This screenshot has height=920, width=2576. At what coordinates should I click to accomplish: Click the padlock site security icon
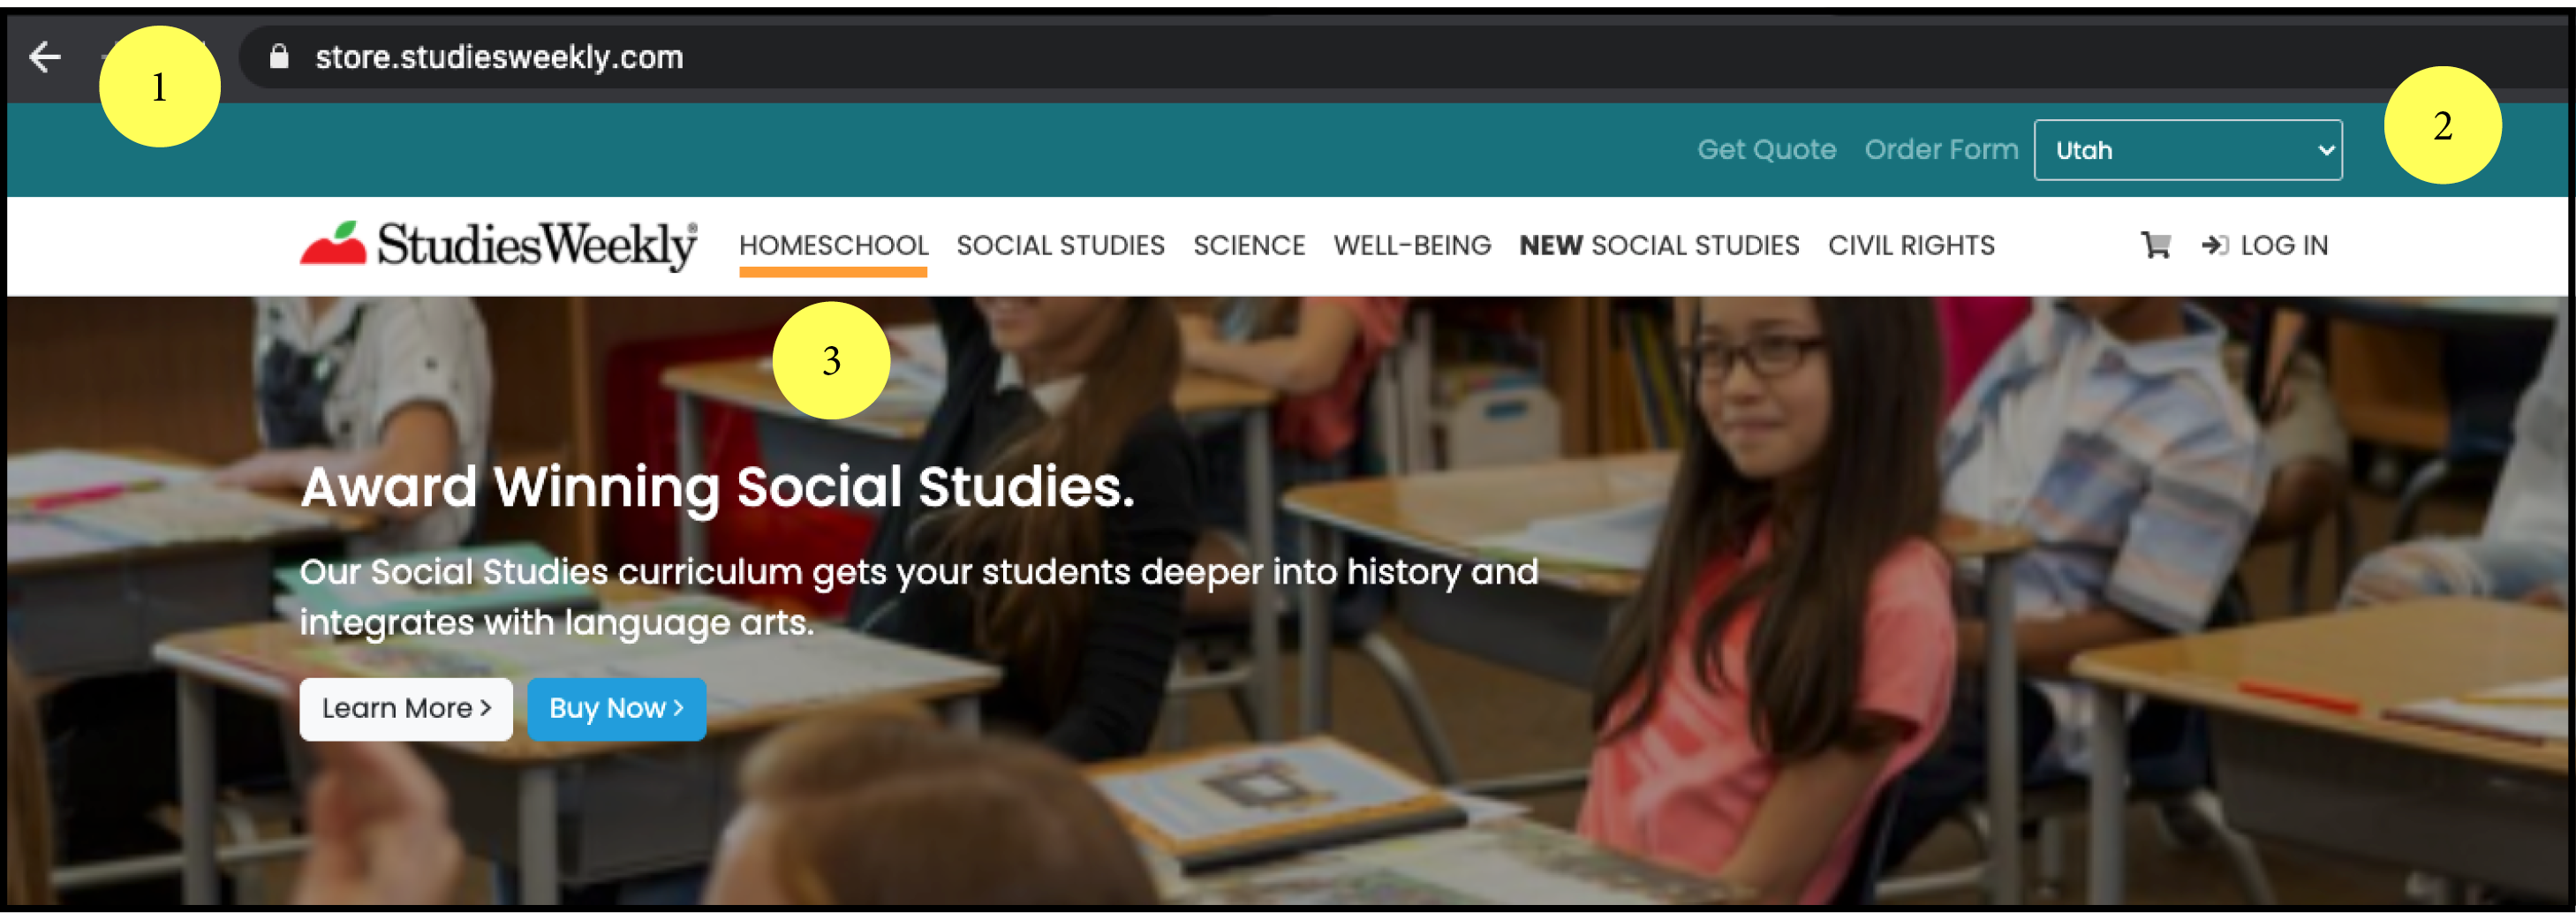pos(279,57)
